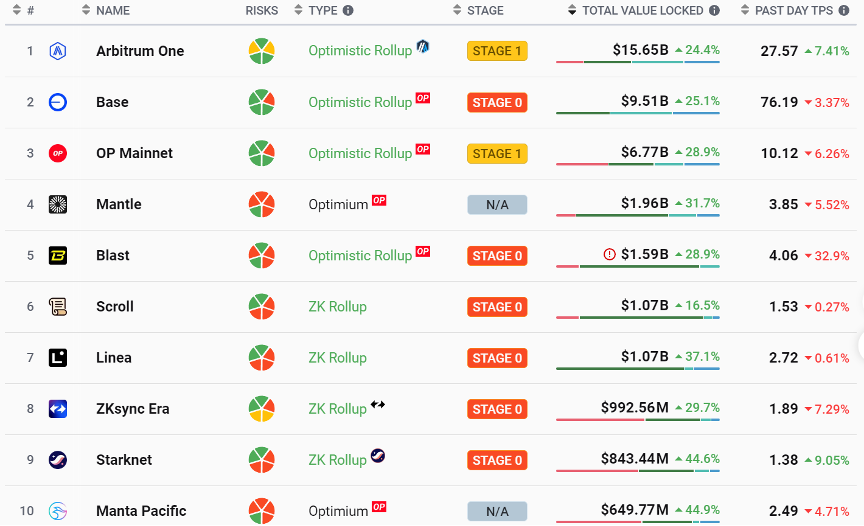This screenshot has width=864, height=526.
Task: Sort the table by Name column
Action: tap(112, 10)
